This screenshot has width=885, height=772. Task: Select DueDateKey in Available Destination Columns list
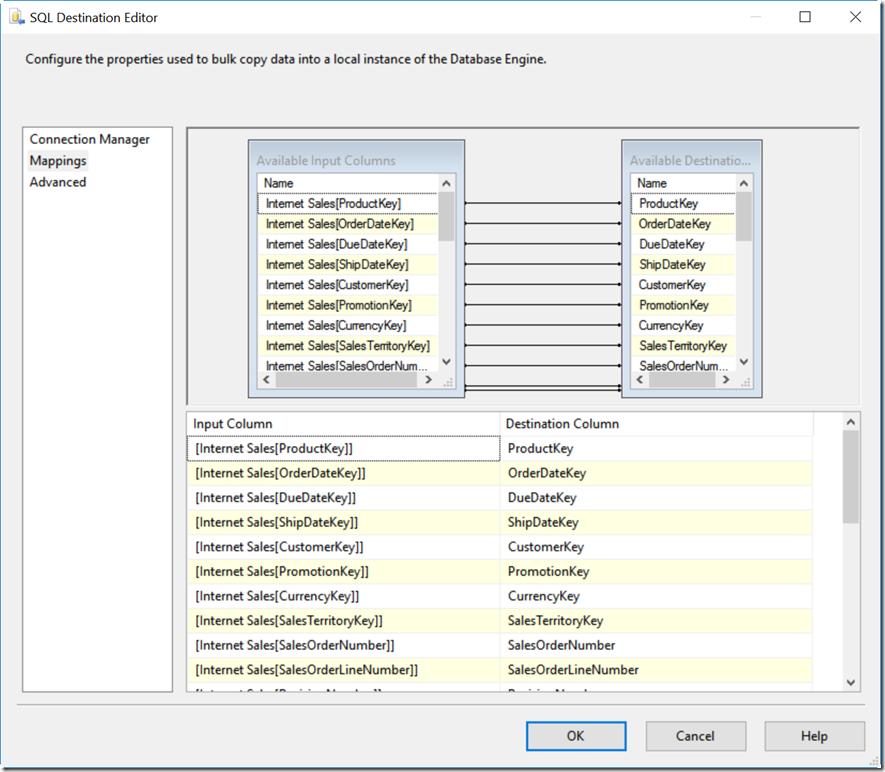pos(684,244)
